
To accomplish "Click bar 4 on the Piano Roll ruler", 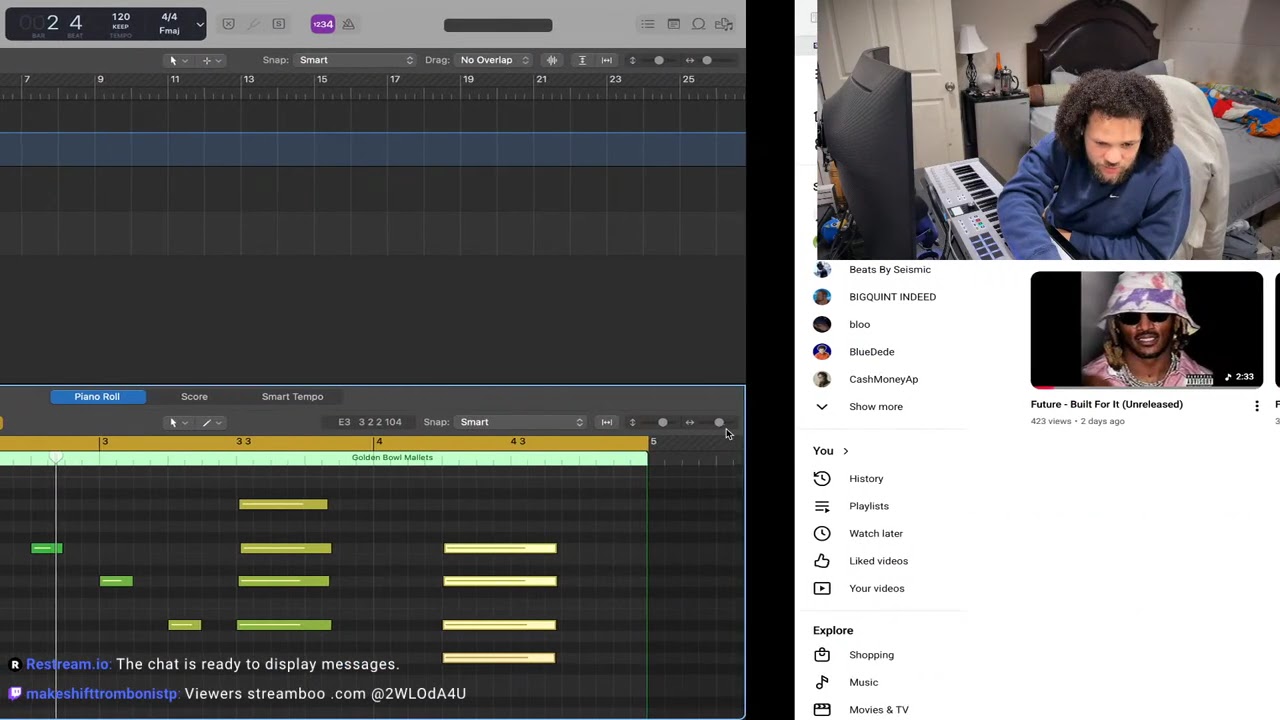I will coord(379,441).
